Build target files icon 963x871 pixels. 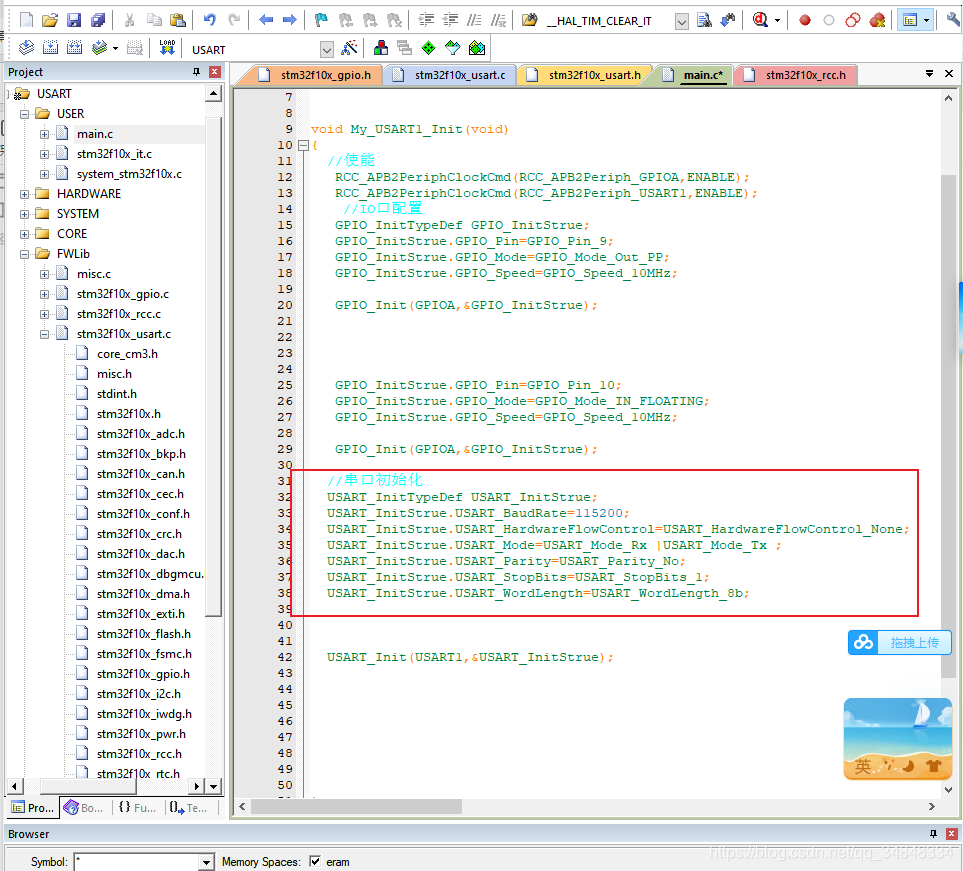point(50,47)
